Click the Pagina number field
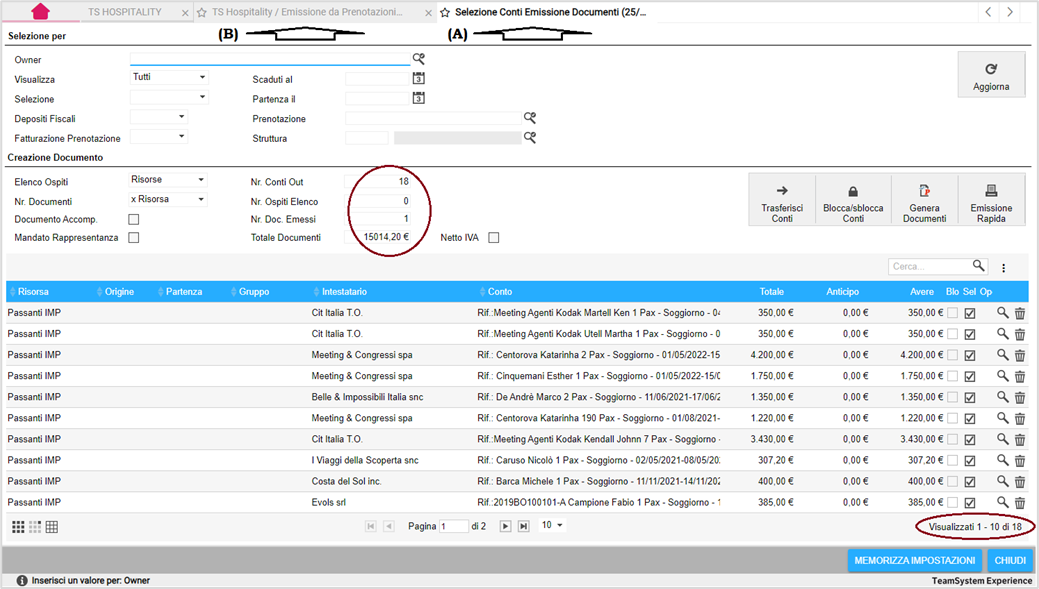This screenshot has height=589, width=1039. click(454, 526)
